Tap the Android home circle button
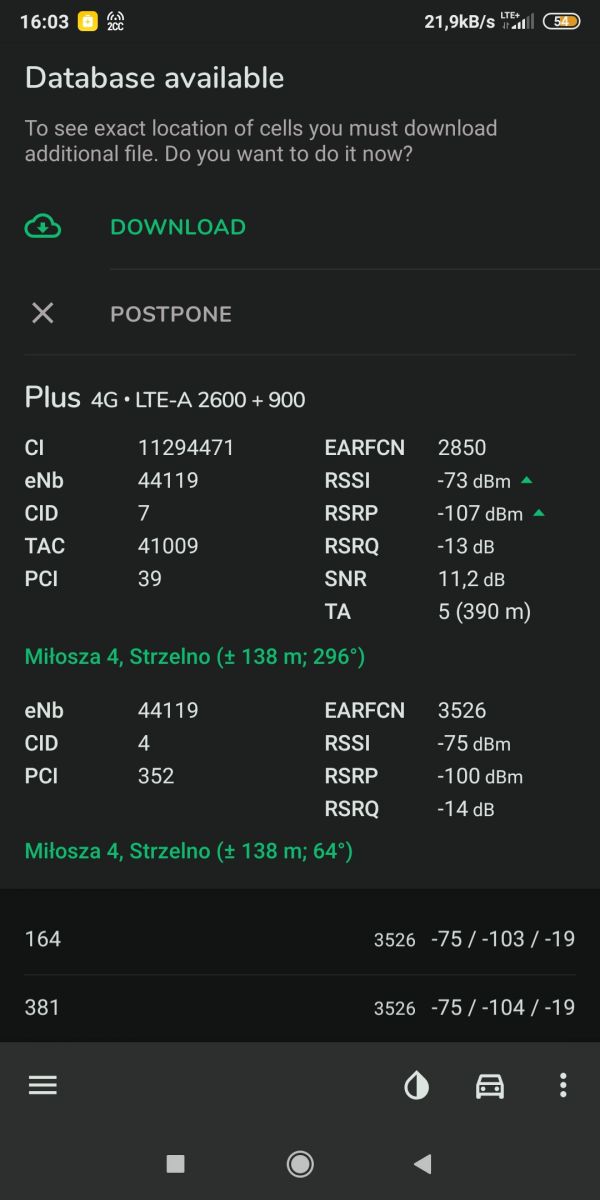Viewport: 600px width, 1200px height. (300, 1163)
